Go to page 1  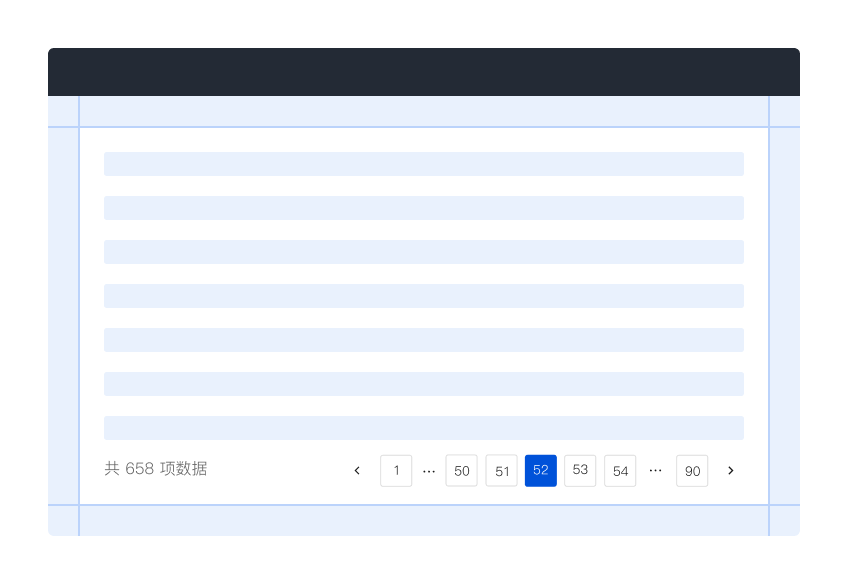(x=396, y=470)
